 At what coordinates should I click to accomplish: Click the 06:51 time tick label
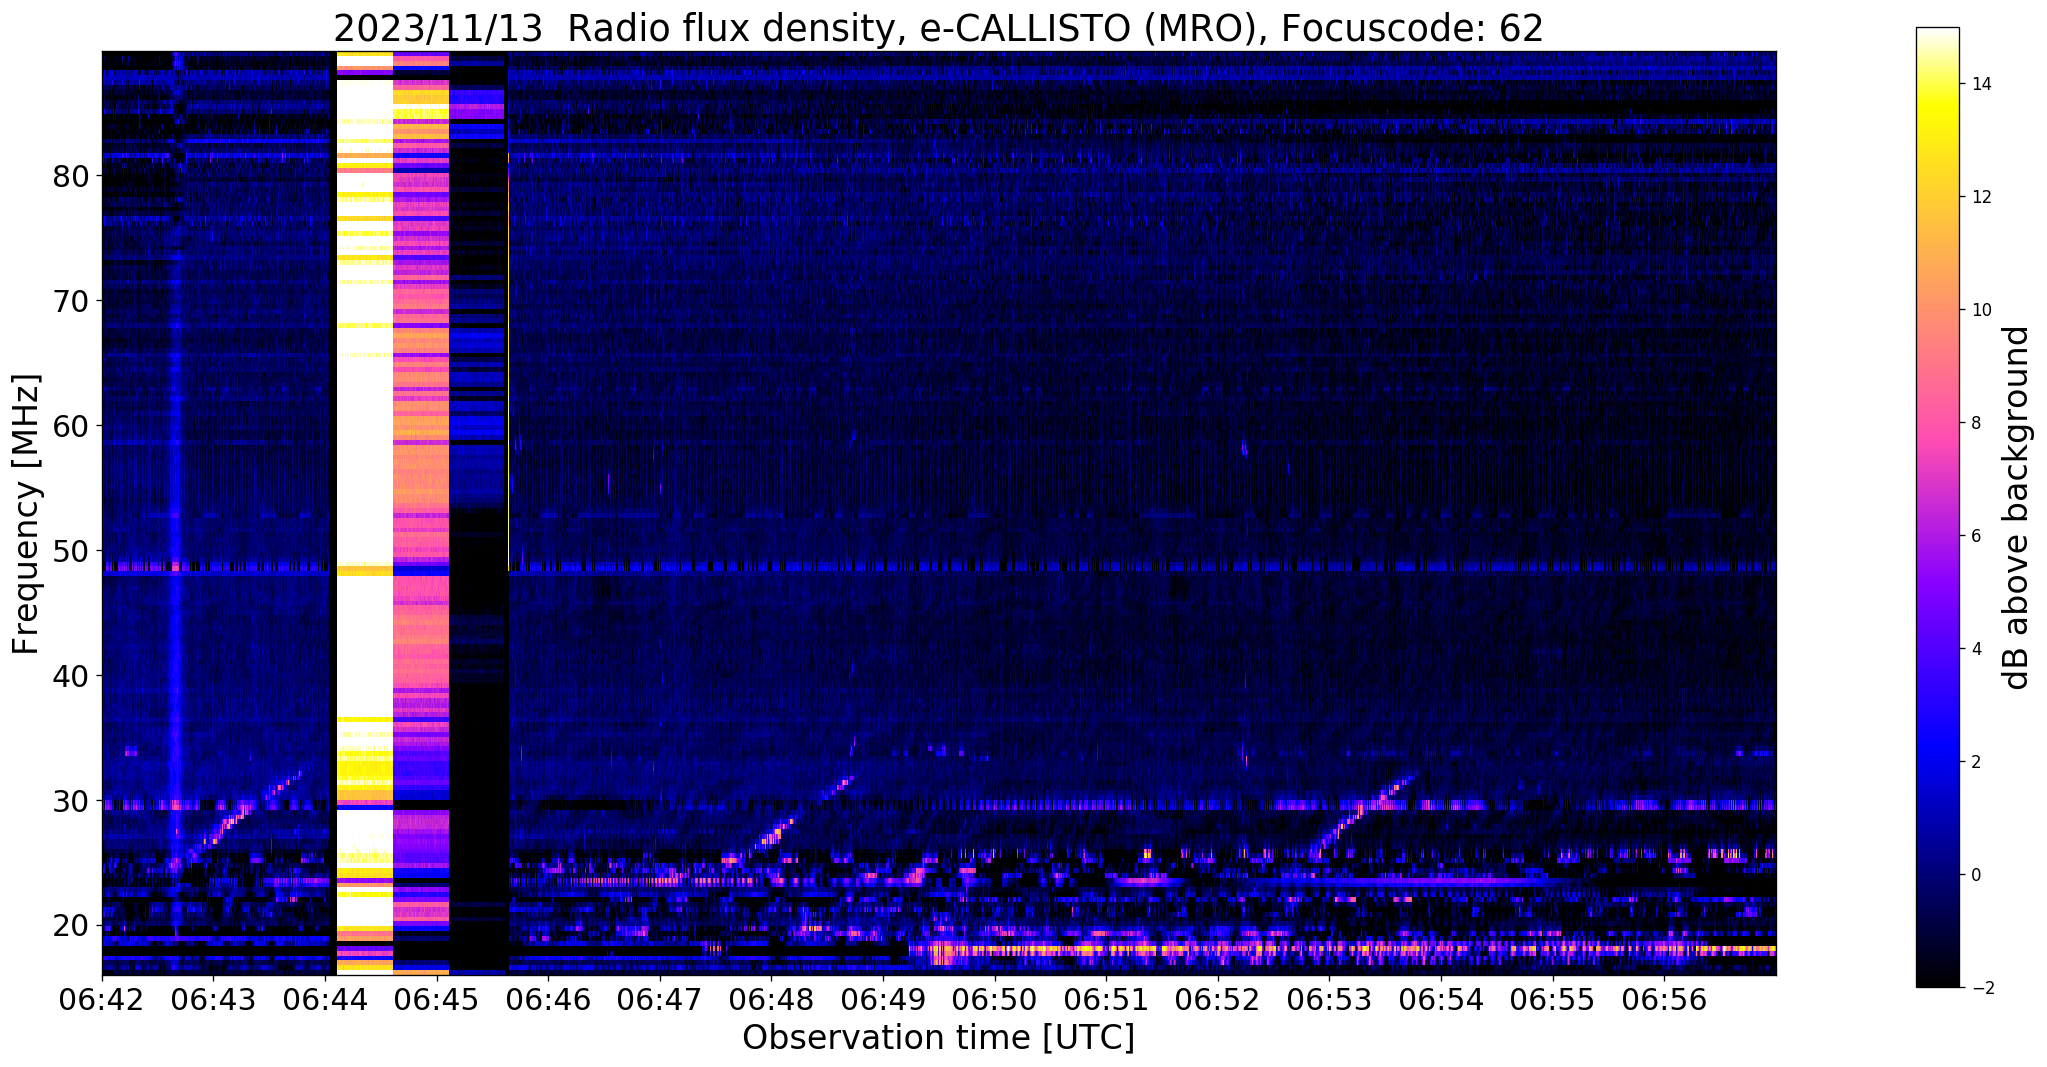1106,999
